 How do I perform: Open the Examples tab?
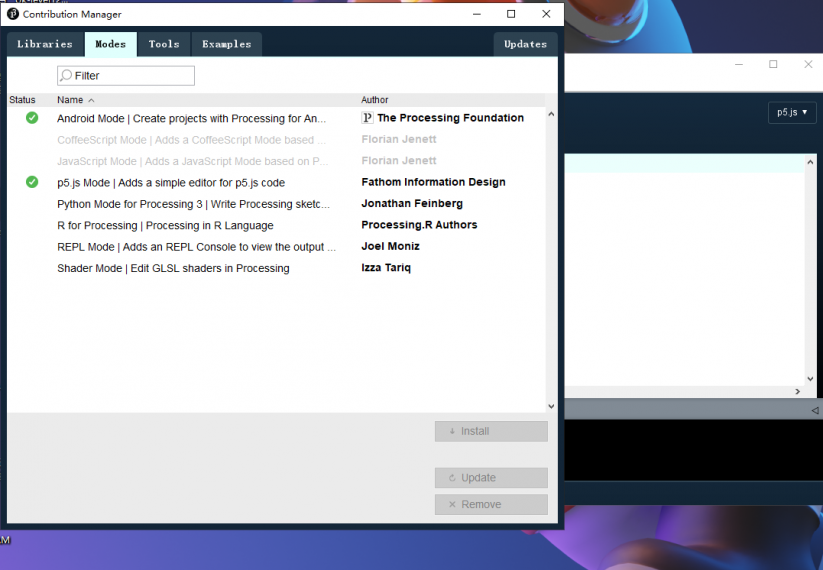[227, 44]
